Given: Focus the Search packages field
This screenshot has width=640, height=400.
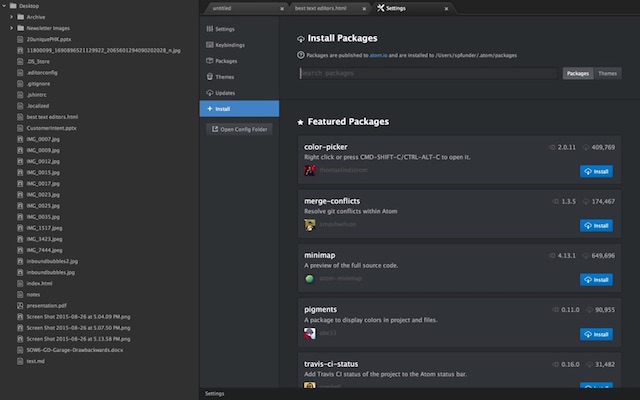Looking at the screenshot, I should (x=428, y=73).
